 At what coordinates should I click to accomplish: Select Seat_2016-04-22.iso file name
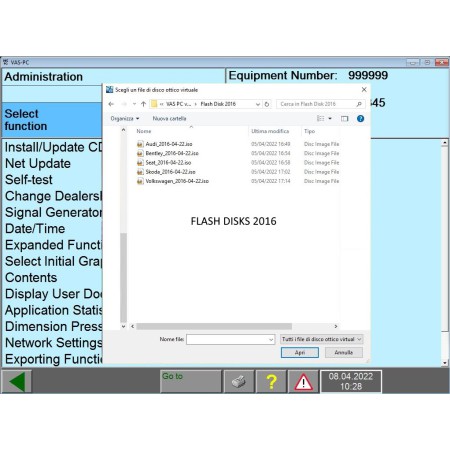(x=168, y=163)
